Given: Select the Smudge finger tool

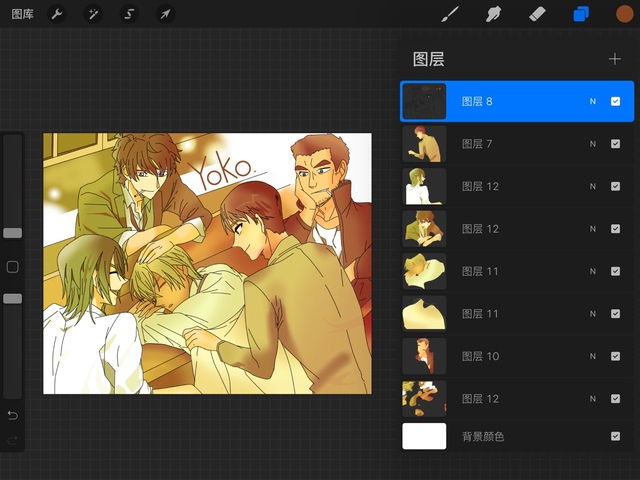Looking at the screenshot, I should point(493,14).
